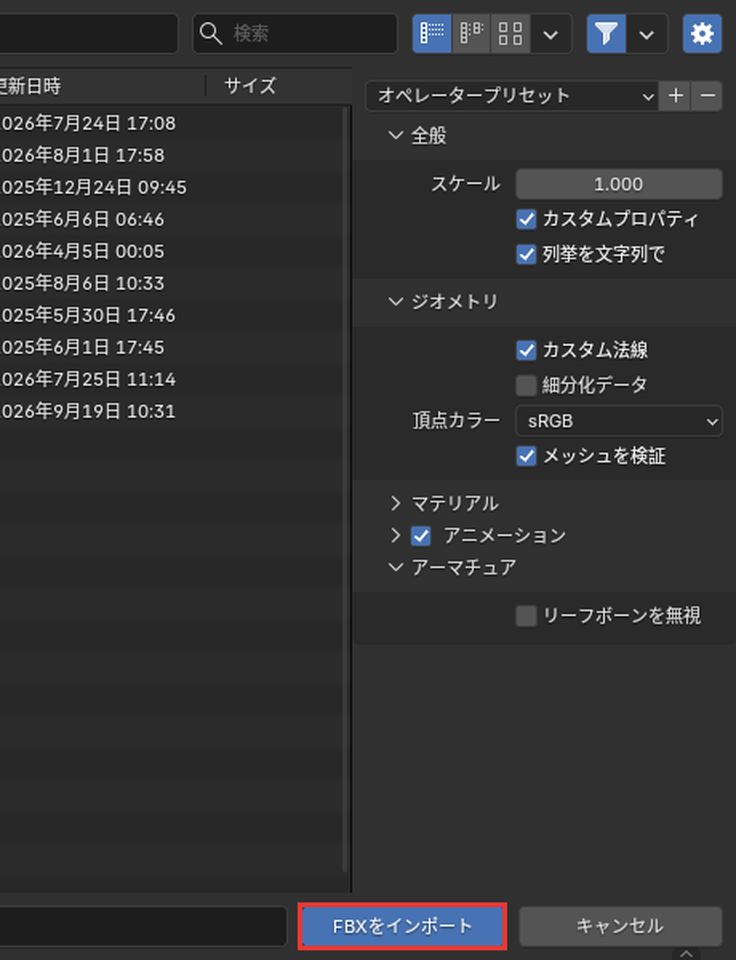Image resolution: width=736 pixels, height=960 pixels.
Task: Open filter settings dropdown arrow
Action: click(647, 33)
